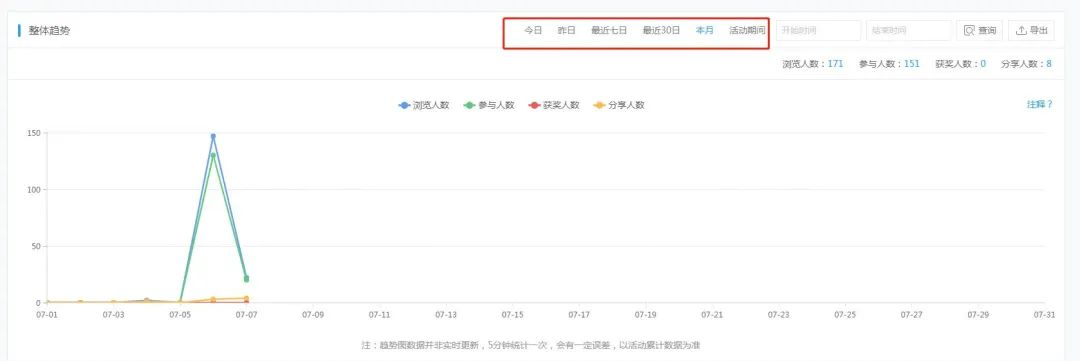Click the 浏览人数 total value 171

click(x=835, y=63)
